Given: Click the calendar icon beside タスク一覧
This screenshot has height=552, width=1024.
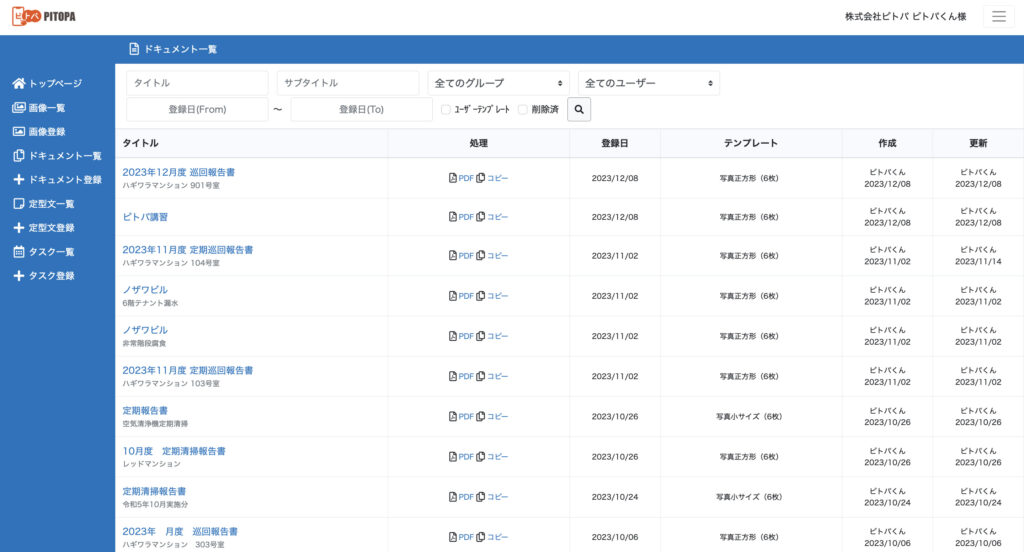Looking at the screenshot, I should 19,252.
